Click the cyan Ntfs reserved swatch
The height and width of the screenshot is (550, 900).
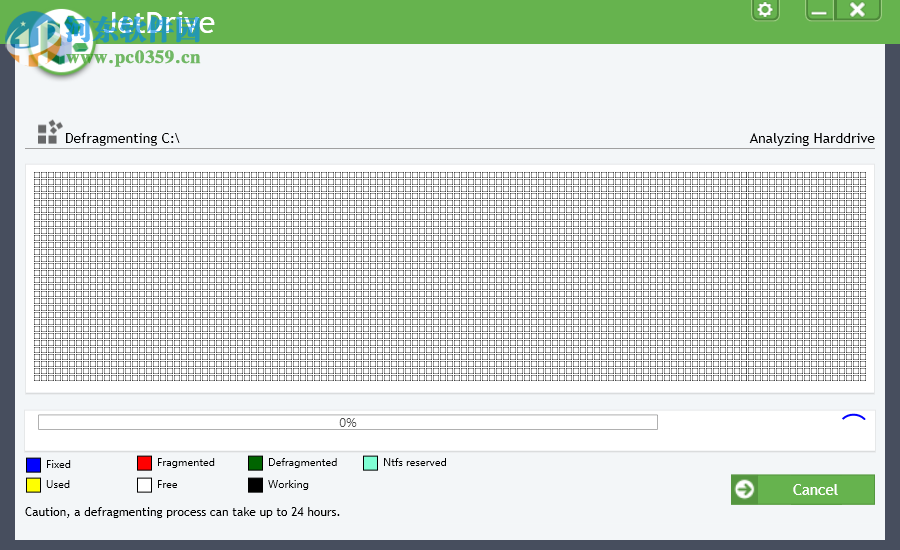coord(371,463)
